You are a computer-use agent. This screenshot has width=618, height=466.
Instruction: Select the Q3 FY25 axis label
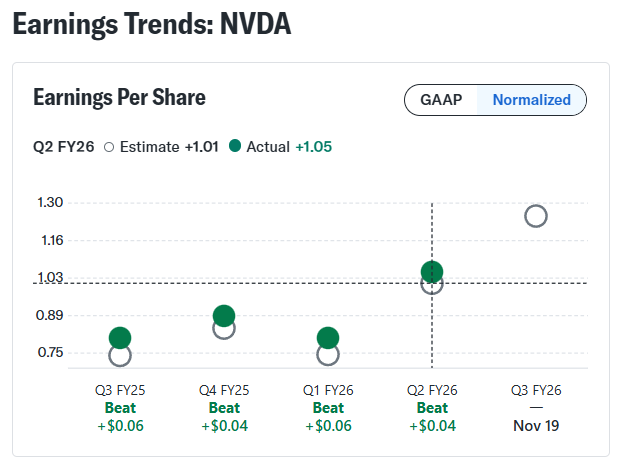point(120,390)
